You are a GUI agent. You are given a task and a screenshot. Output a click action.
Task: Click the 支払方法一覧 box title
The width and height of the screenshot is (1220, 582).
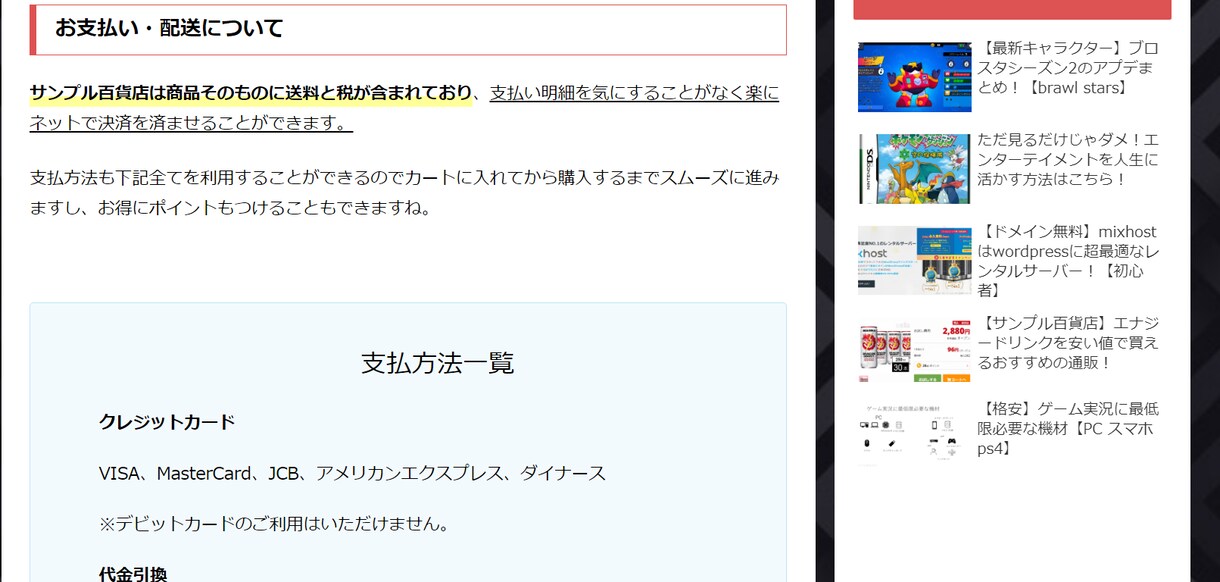(438, 362)
